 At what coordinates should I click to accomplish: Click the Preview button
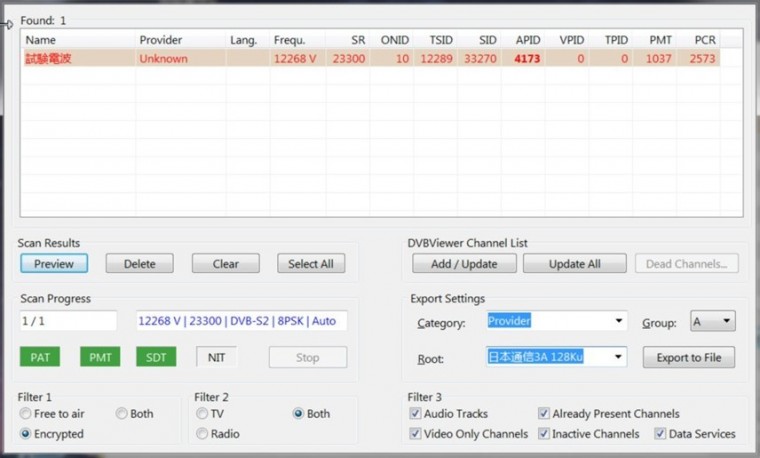tap(54, 264)
